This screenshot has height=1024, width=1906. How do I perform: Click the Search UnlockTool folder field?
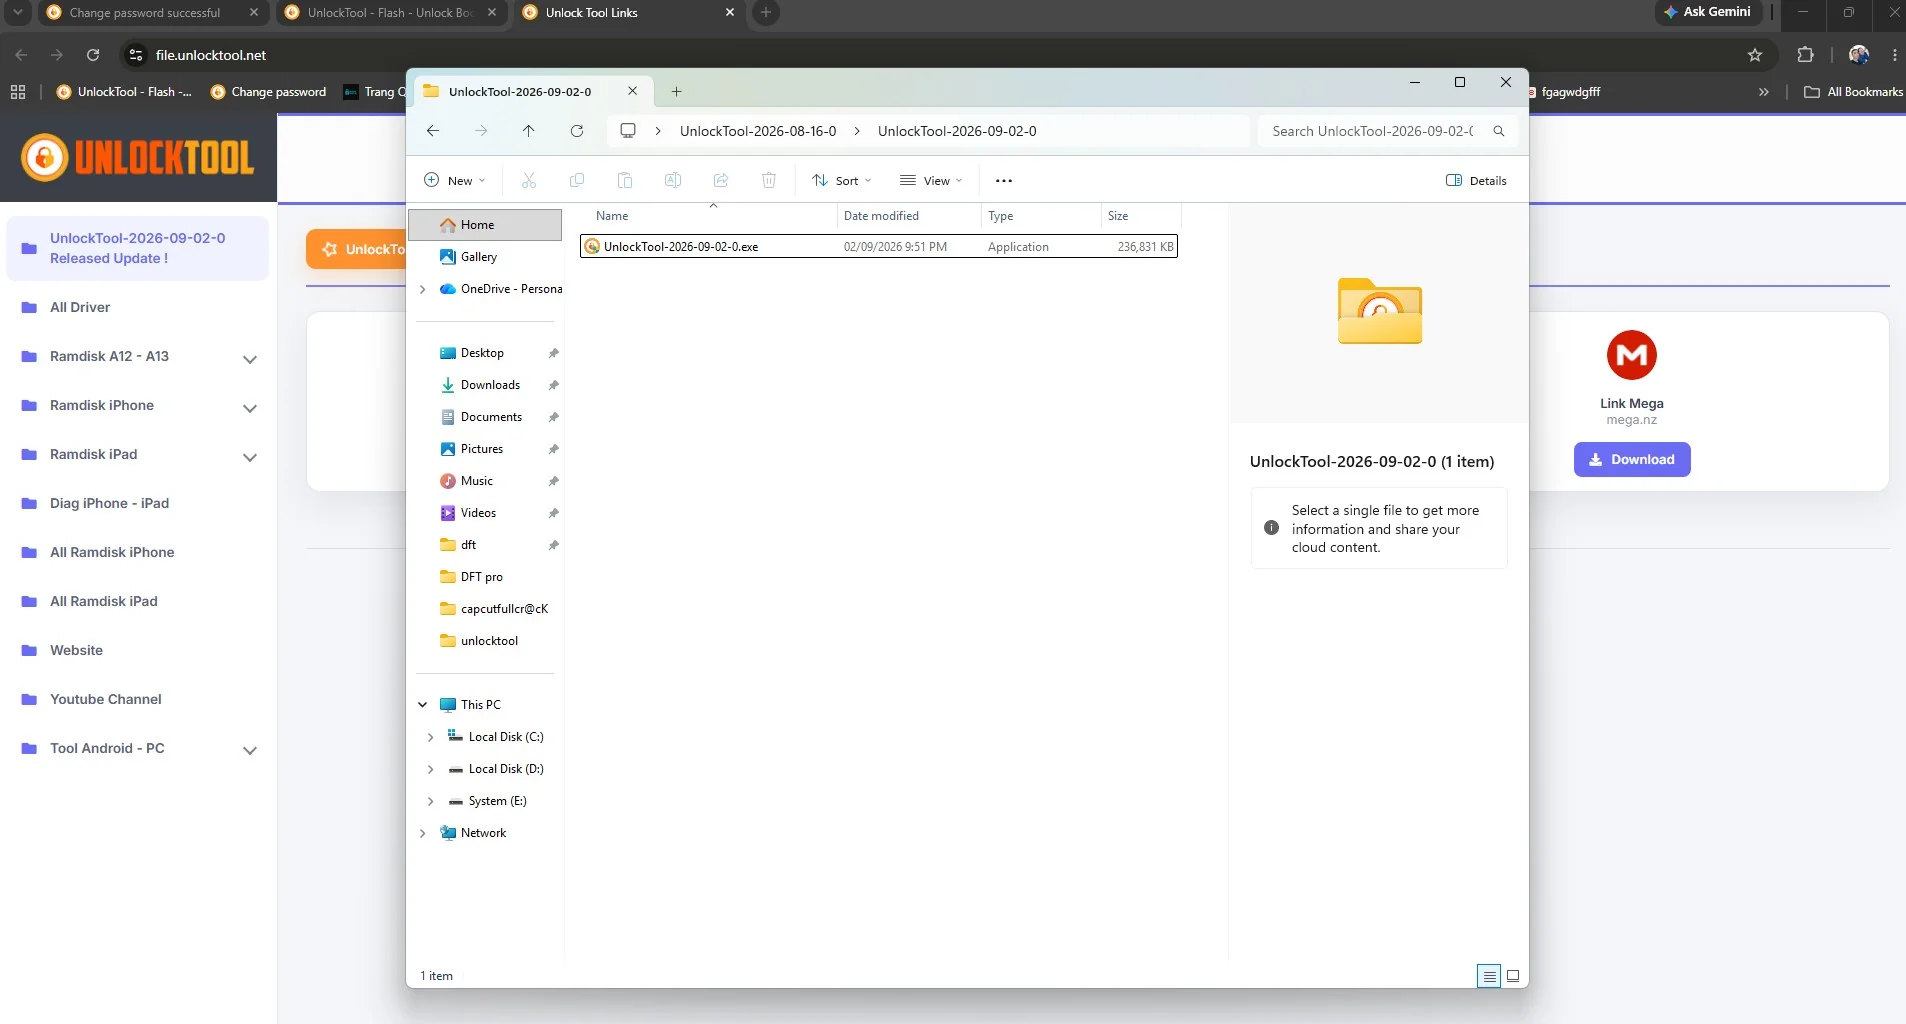coord(1387,131)
